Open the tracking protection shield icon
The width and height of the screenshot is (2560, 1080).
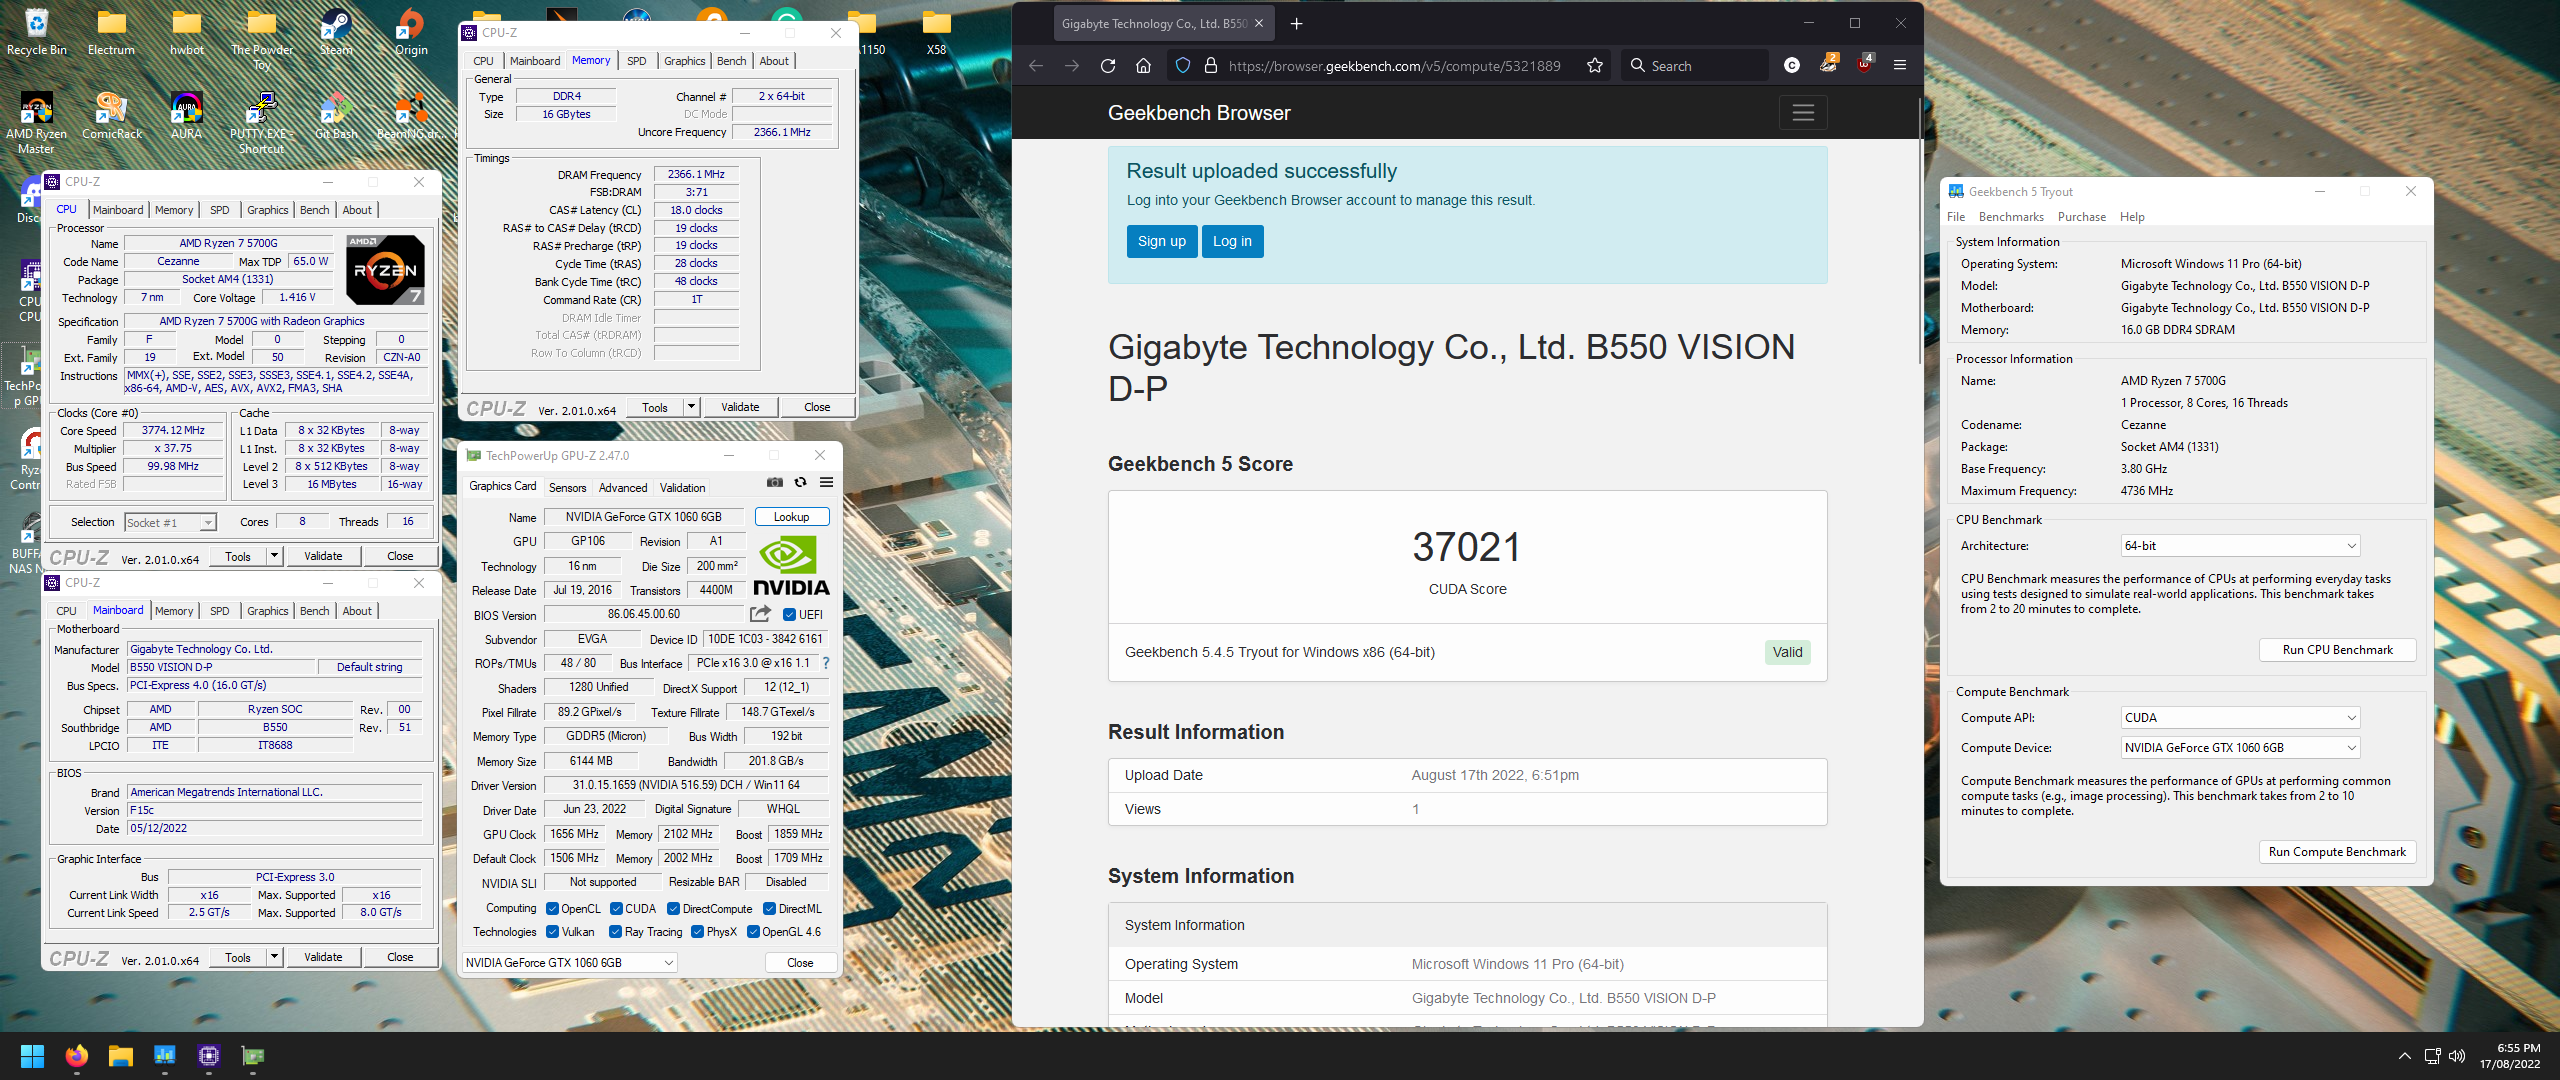point(1183,66)
